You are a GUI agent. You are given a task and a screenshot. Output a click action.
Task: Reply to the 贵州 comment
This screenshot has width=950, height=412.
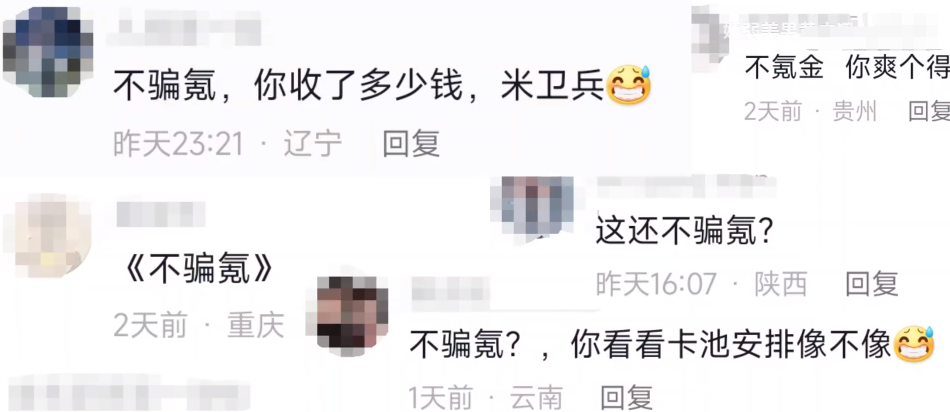pos(929,111)
